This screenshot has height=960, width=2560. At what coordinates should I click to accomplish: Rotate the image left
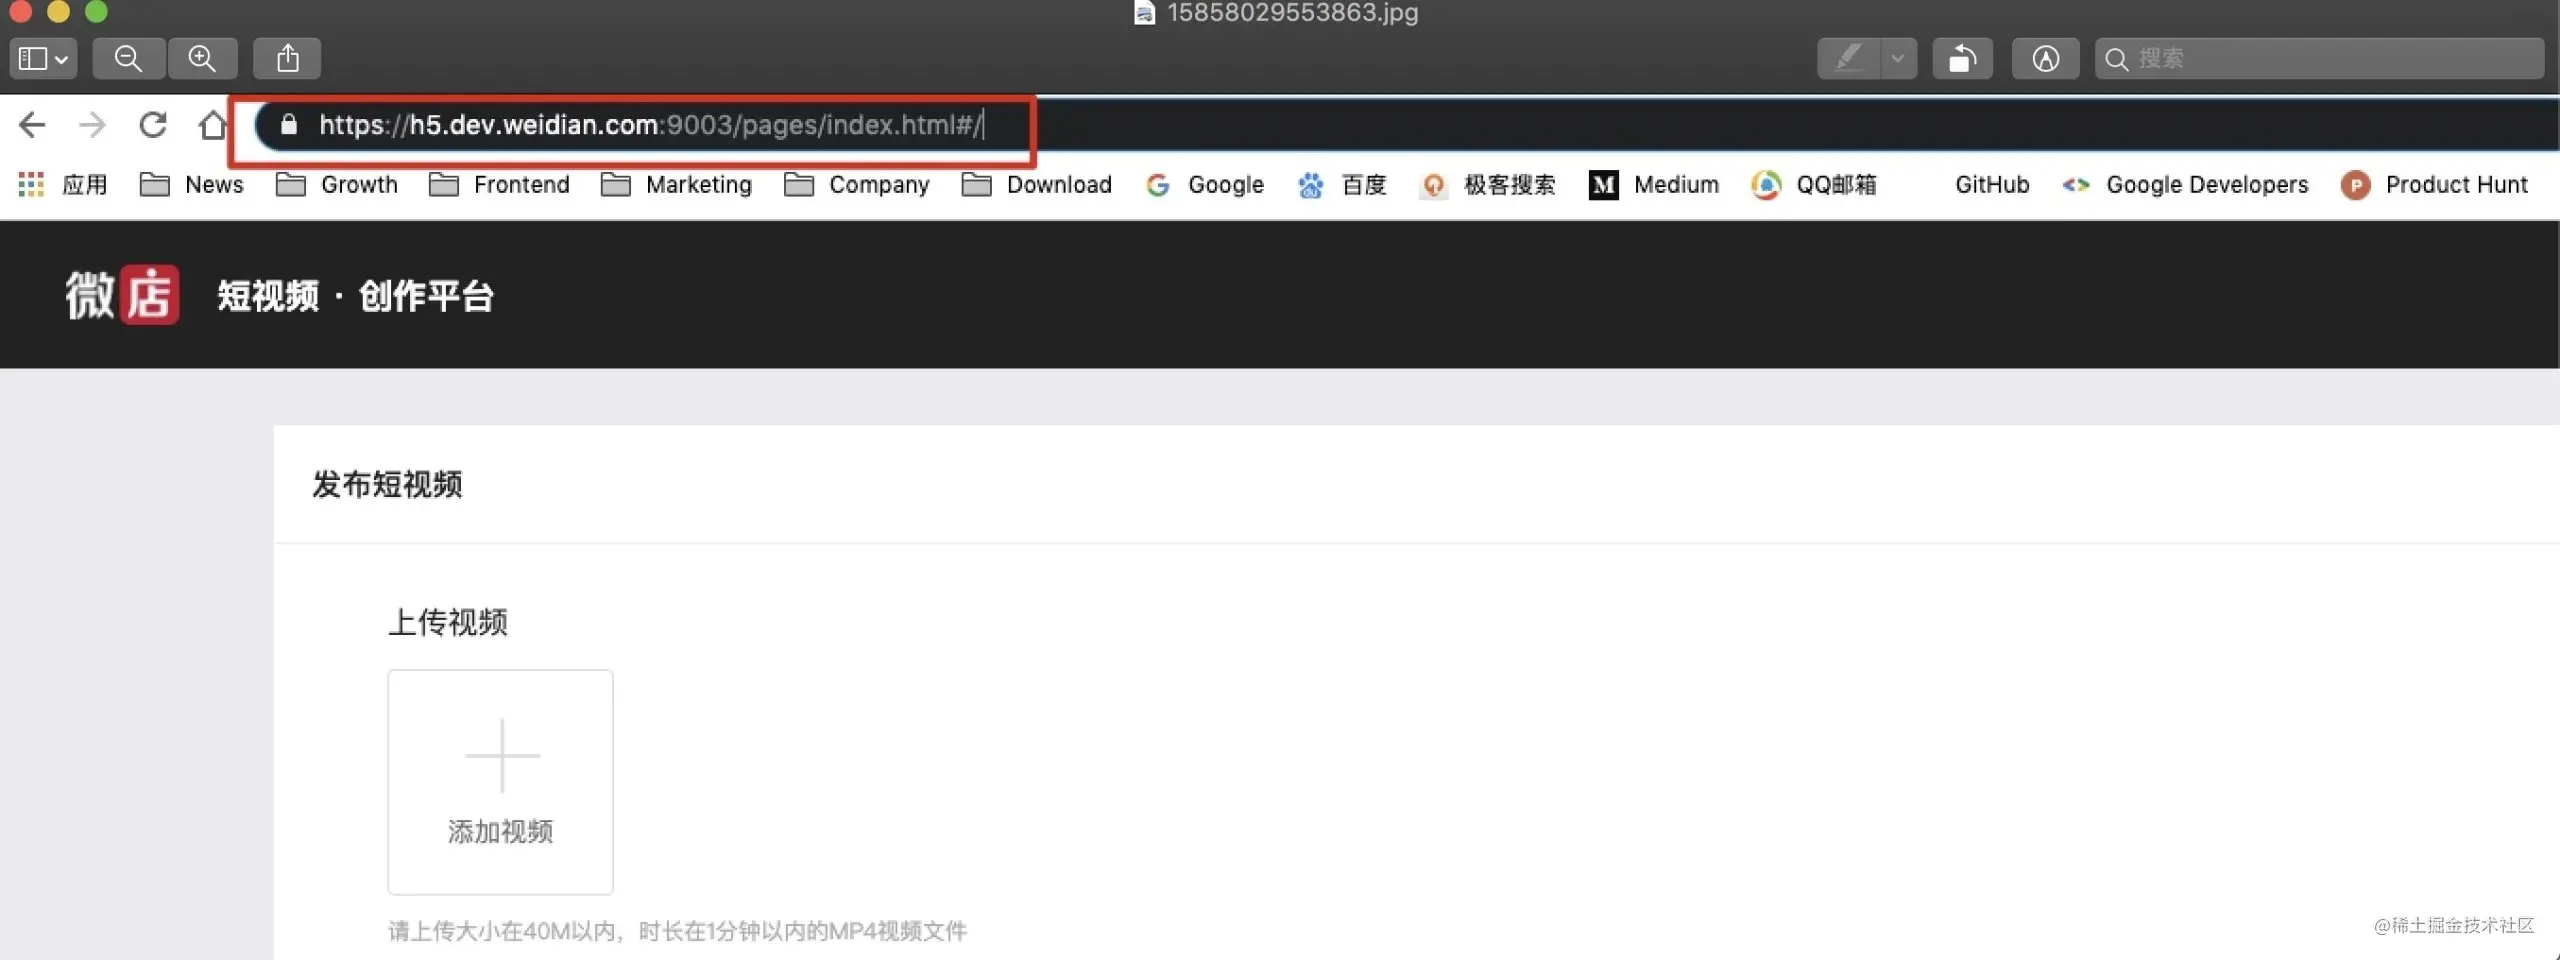(x=1962, y=58)
